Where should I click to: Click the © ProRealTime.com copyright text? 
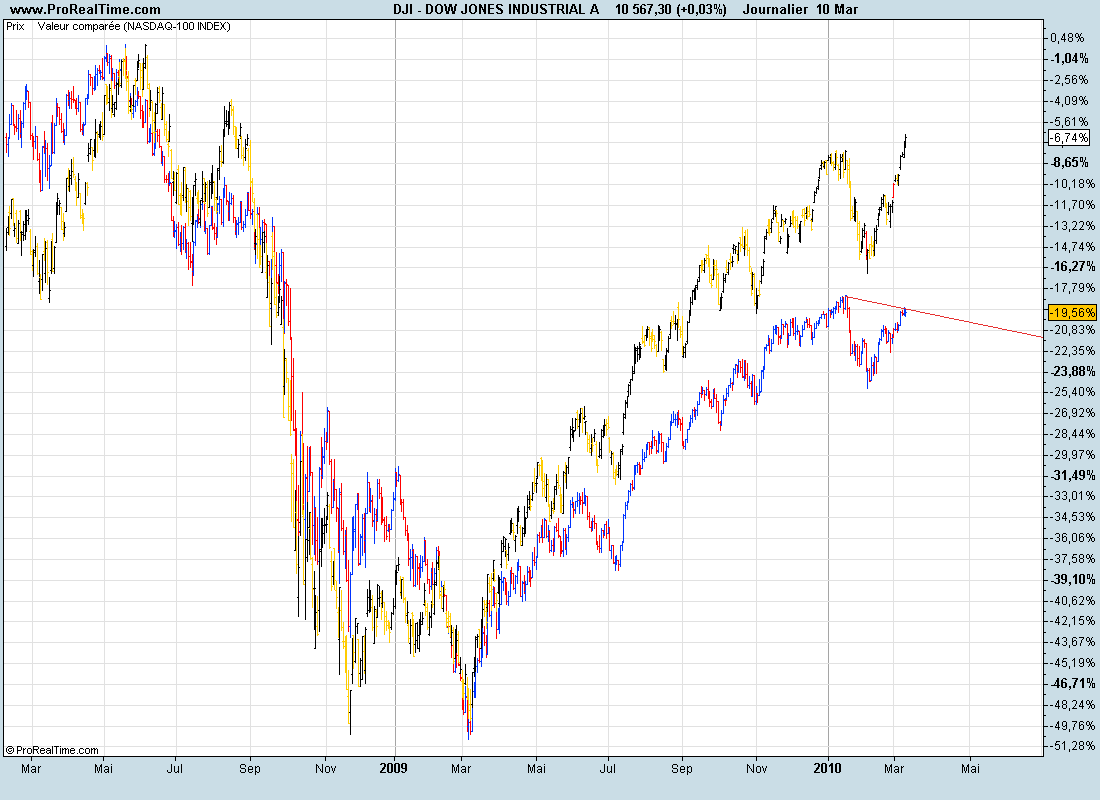(x=52, y=750)
